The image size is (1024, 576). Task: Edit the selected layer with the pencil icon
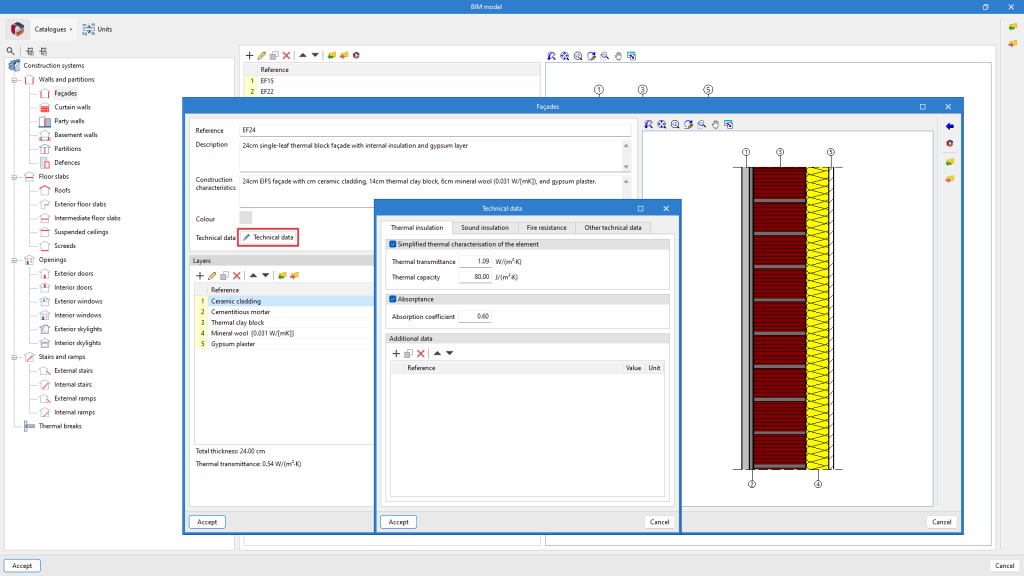(212, 275)
